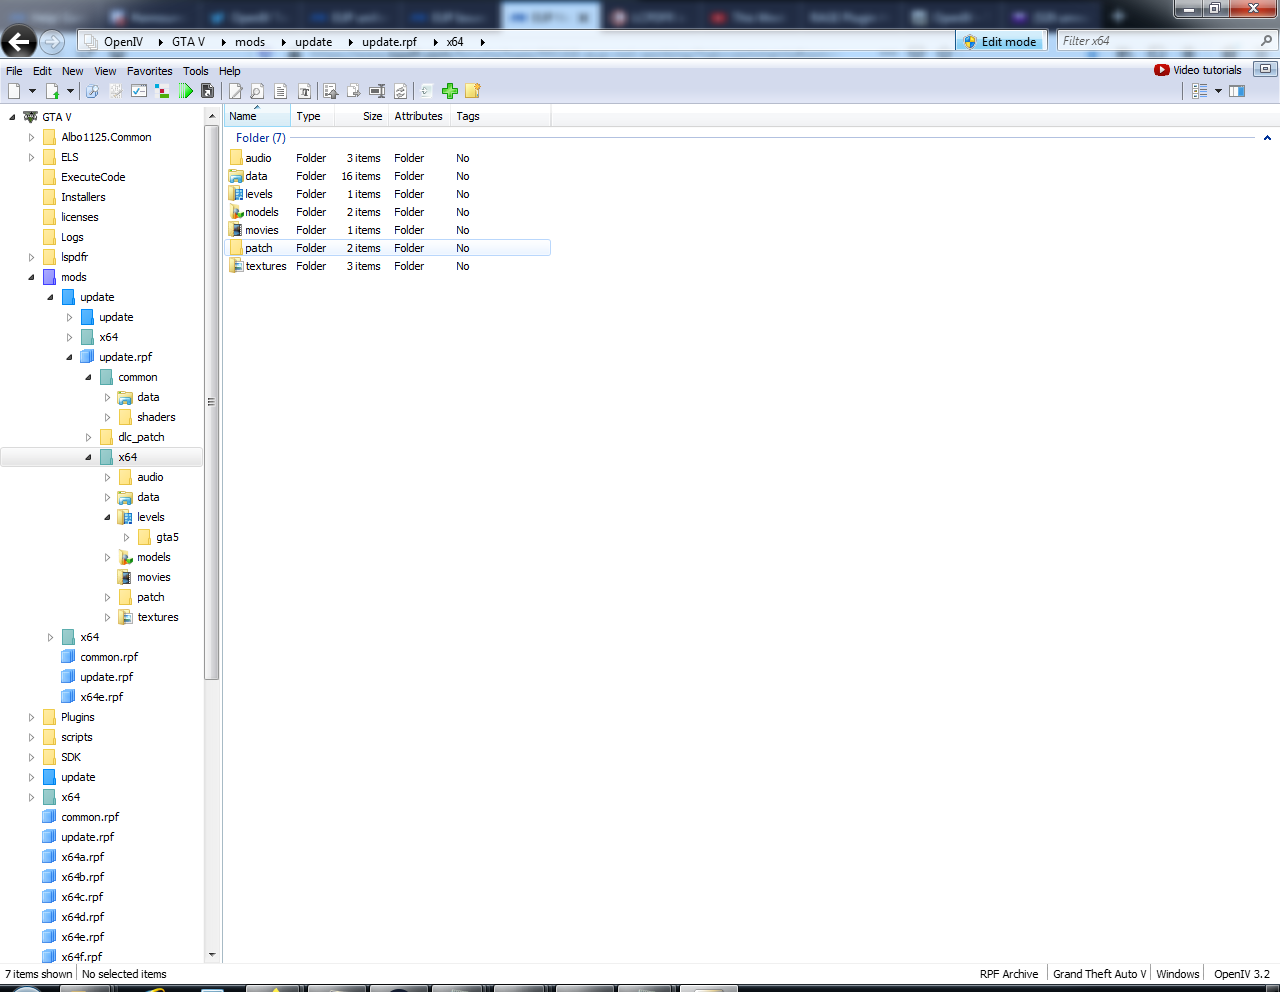Click the mods breadcrumb segment
This screenshot has height=992, width=1280.
[x=250, y=42]
